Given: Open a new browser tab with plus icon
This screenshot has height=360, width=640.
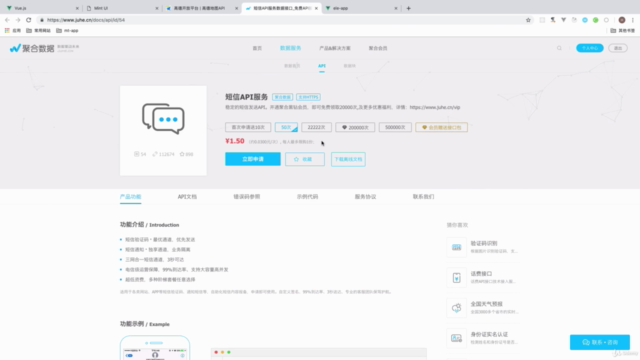Looking at the screenshot, I should click(x=408, y=8).
